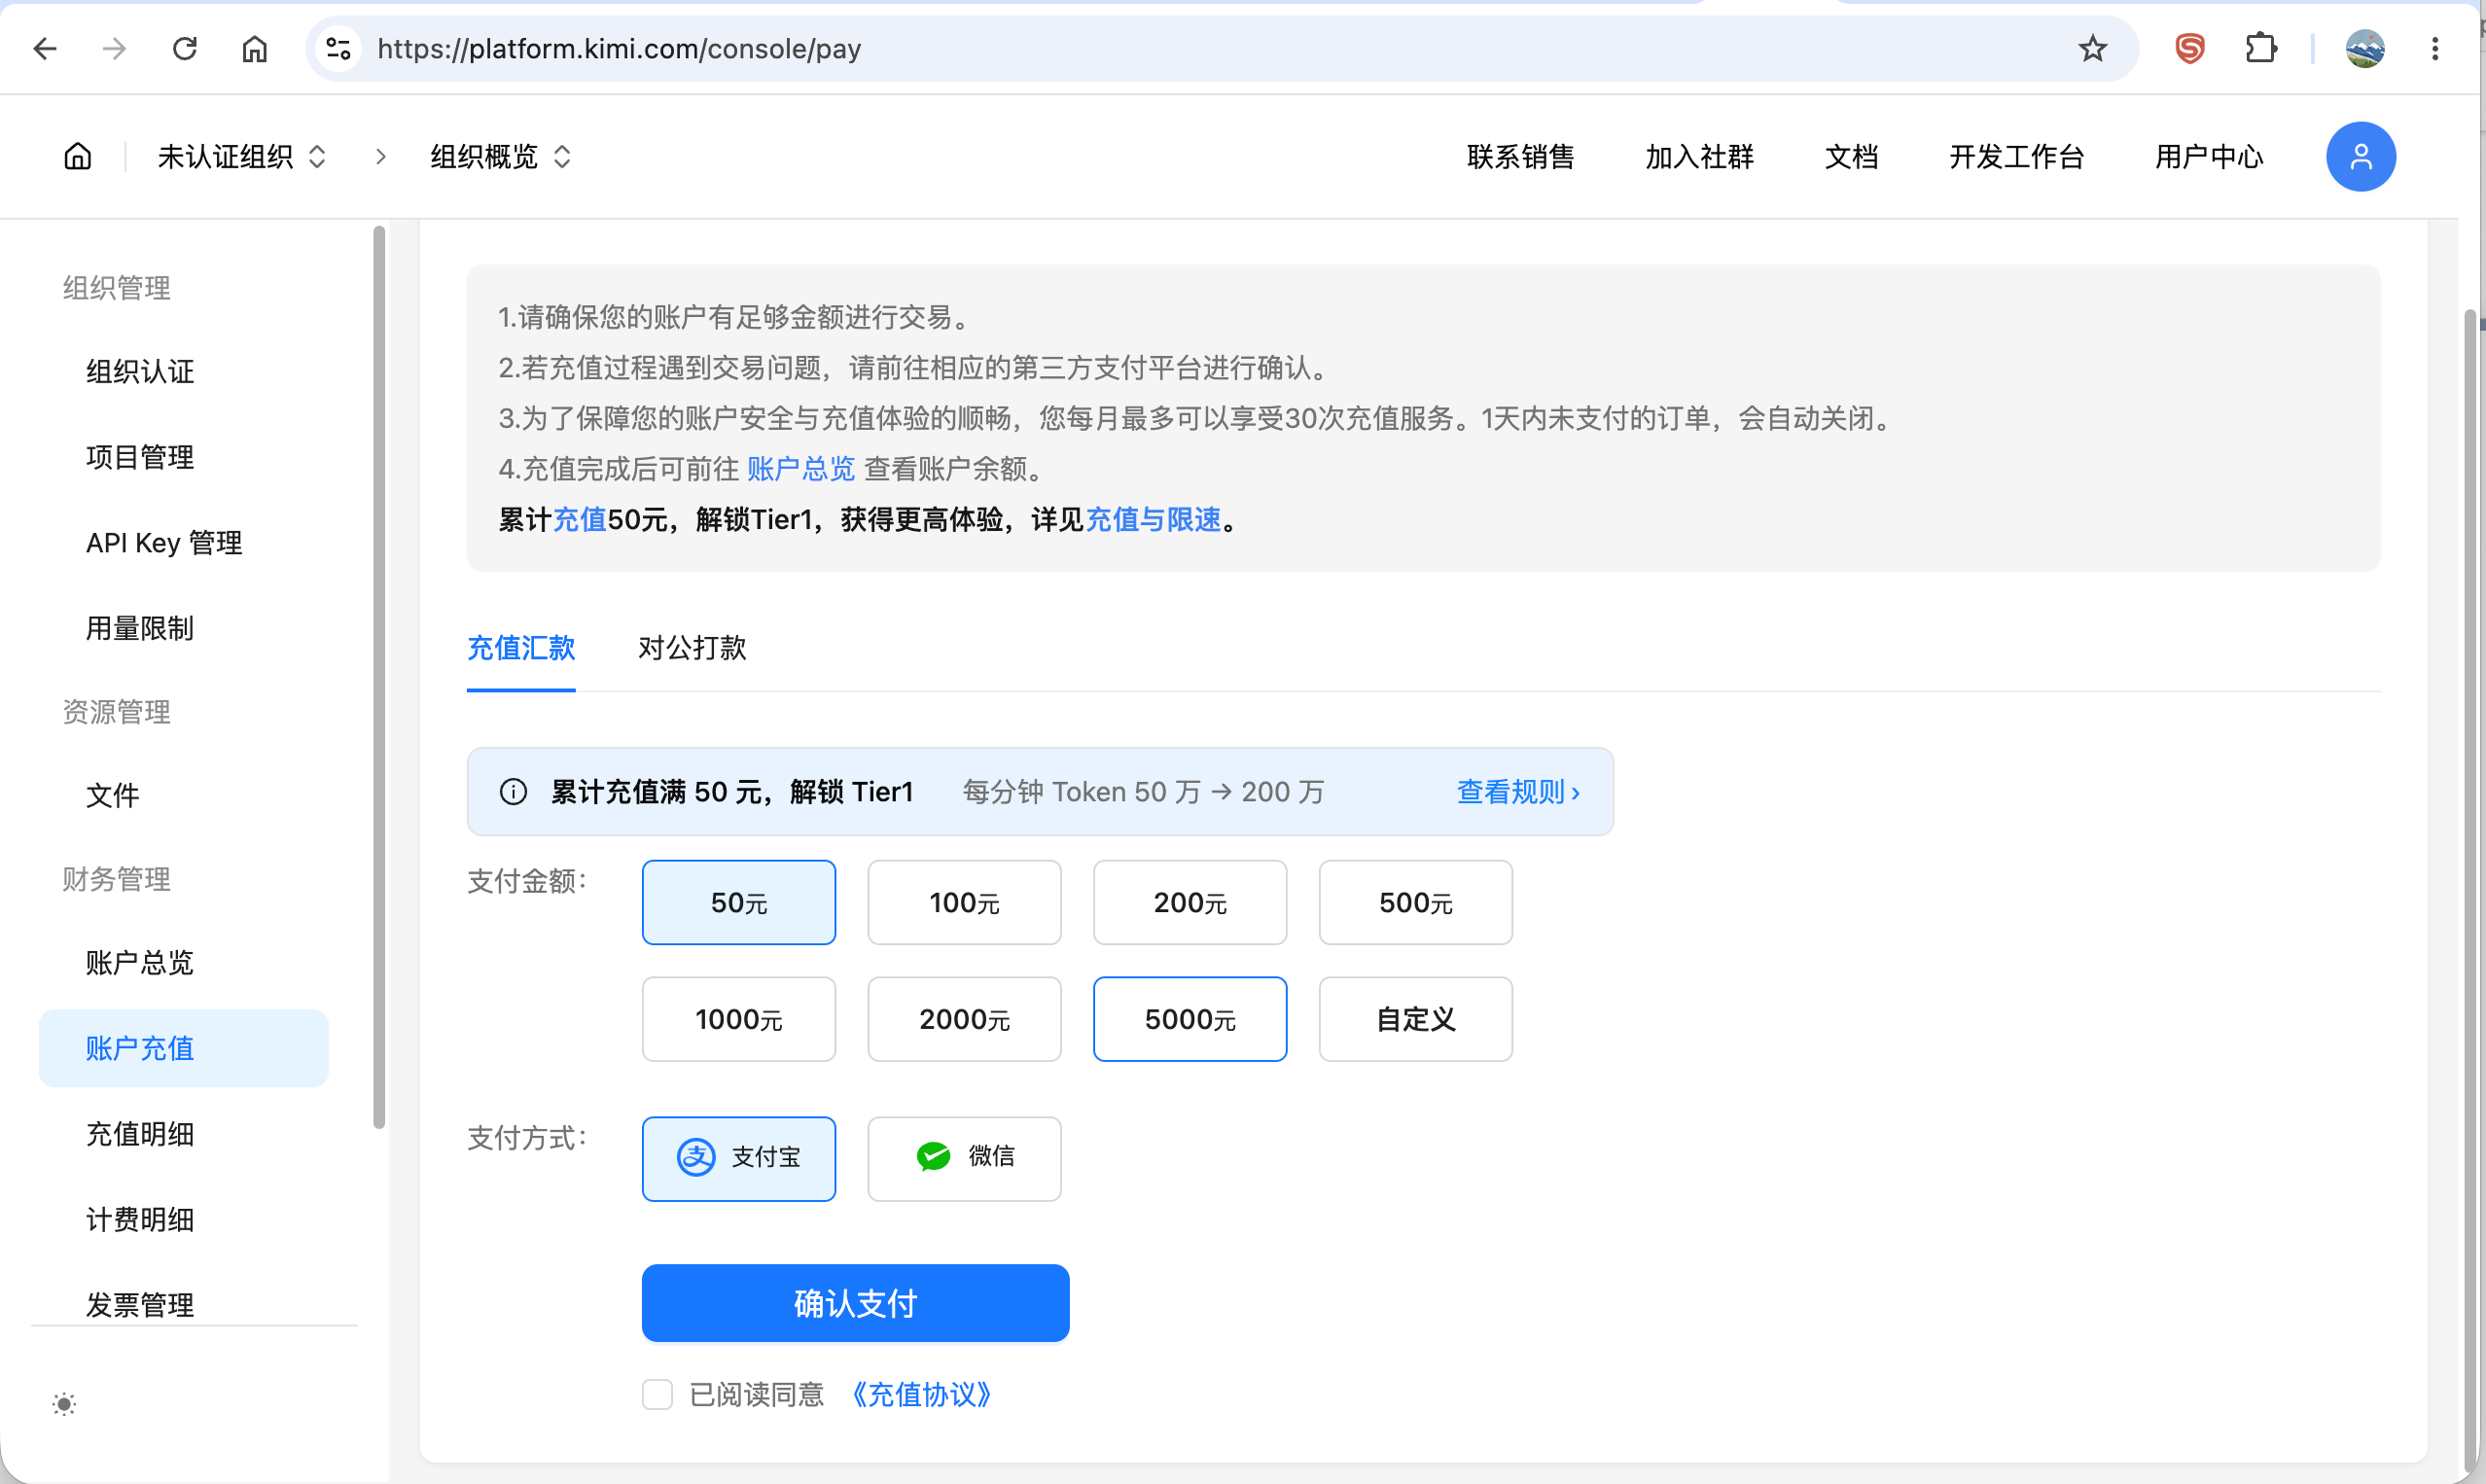Open 充值明细 in sidebar

click(x=184, y=1134)
